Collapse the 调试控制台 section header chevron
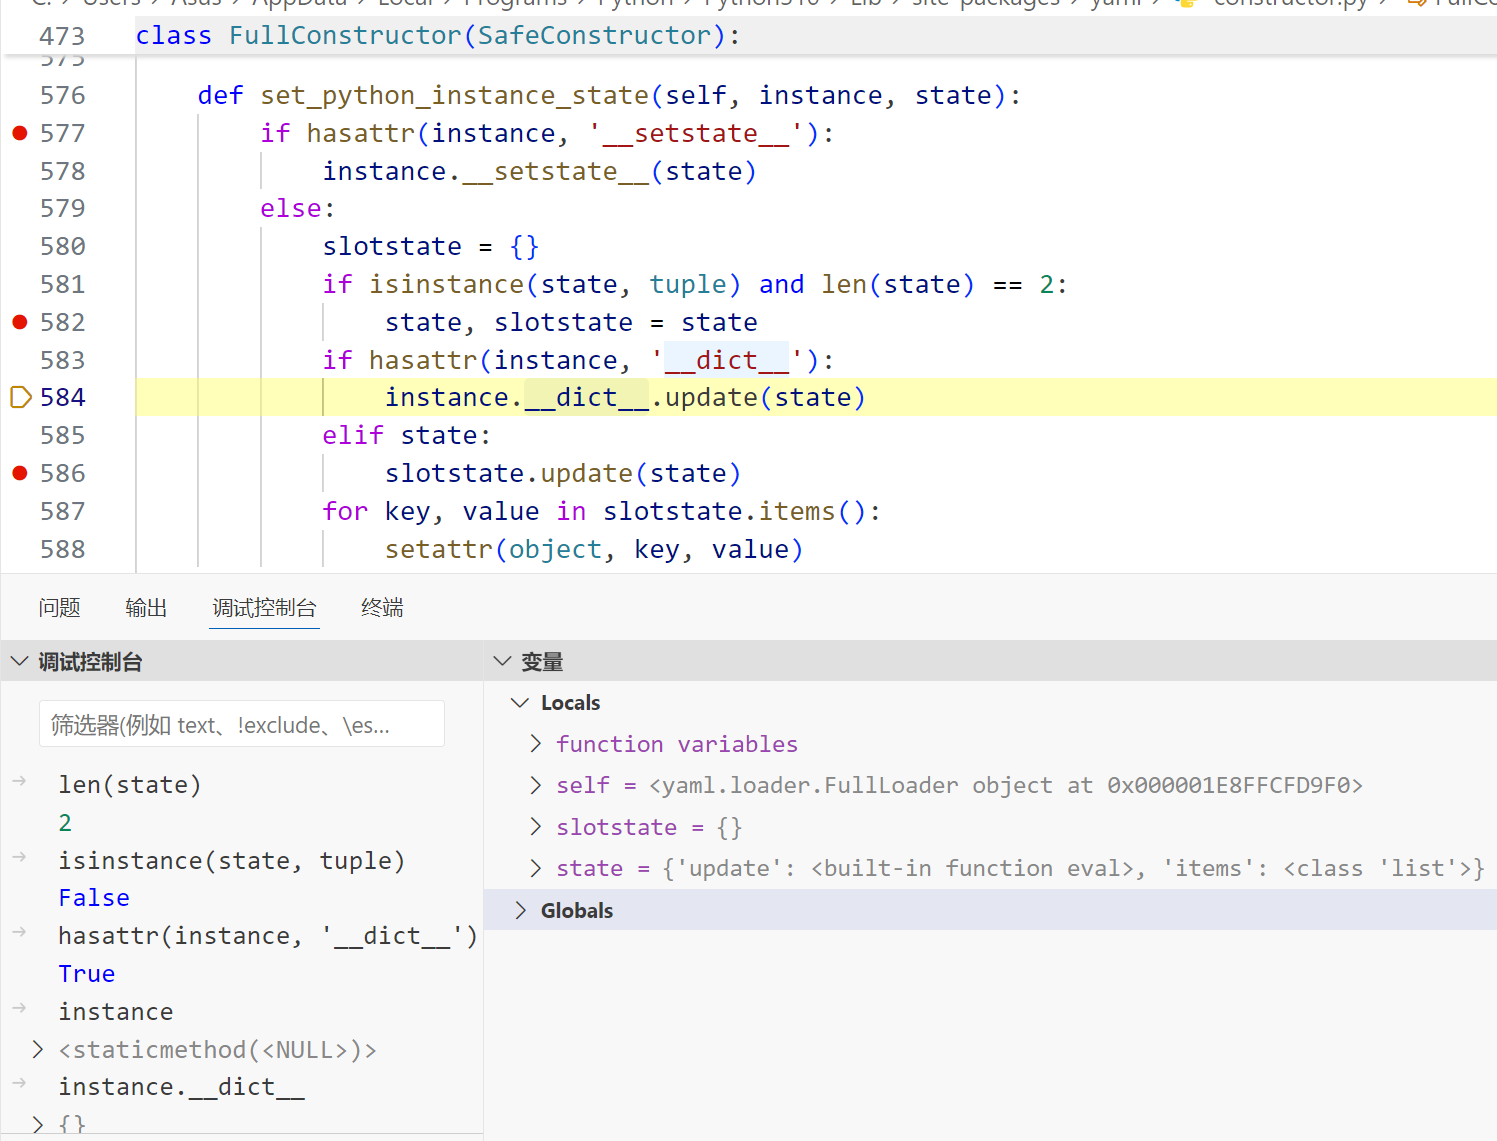 point(19,661)
